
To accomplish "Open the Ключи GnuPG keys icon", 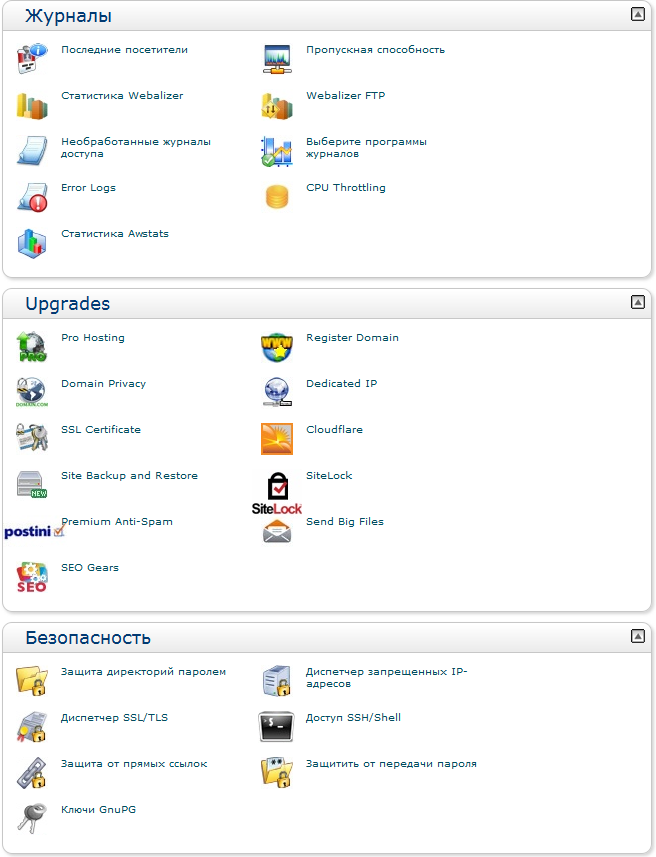I will pos(32,818).
